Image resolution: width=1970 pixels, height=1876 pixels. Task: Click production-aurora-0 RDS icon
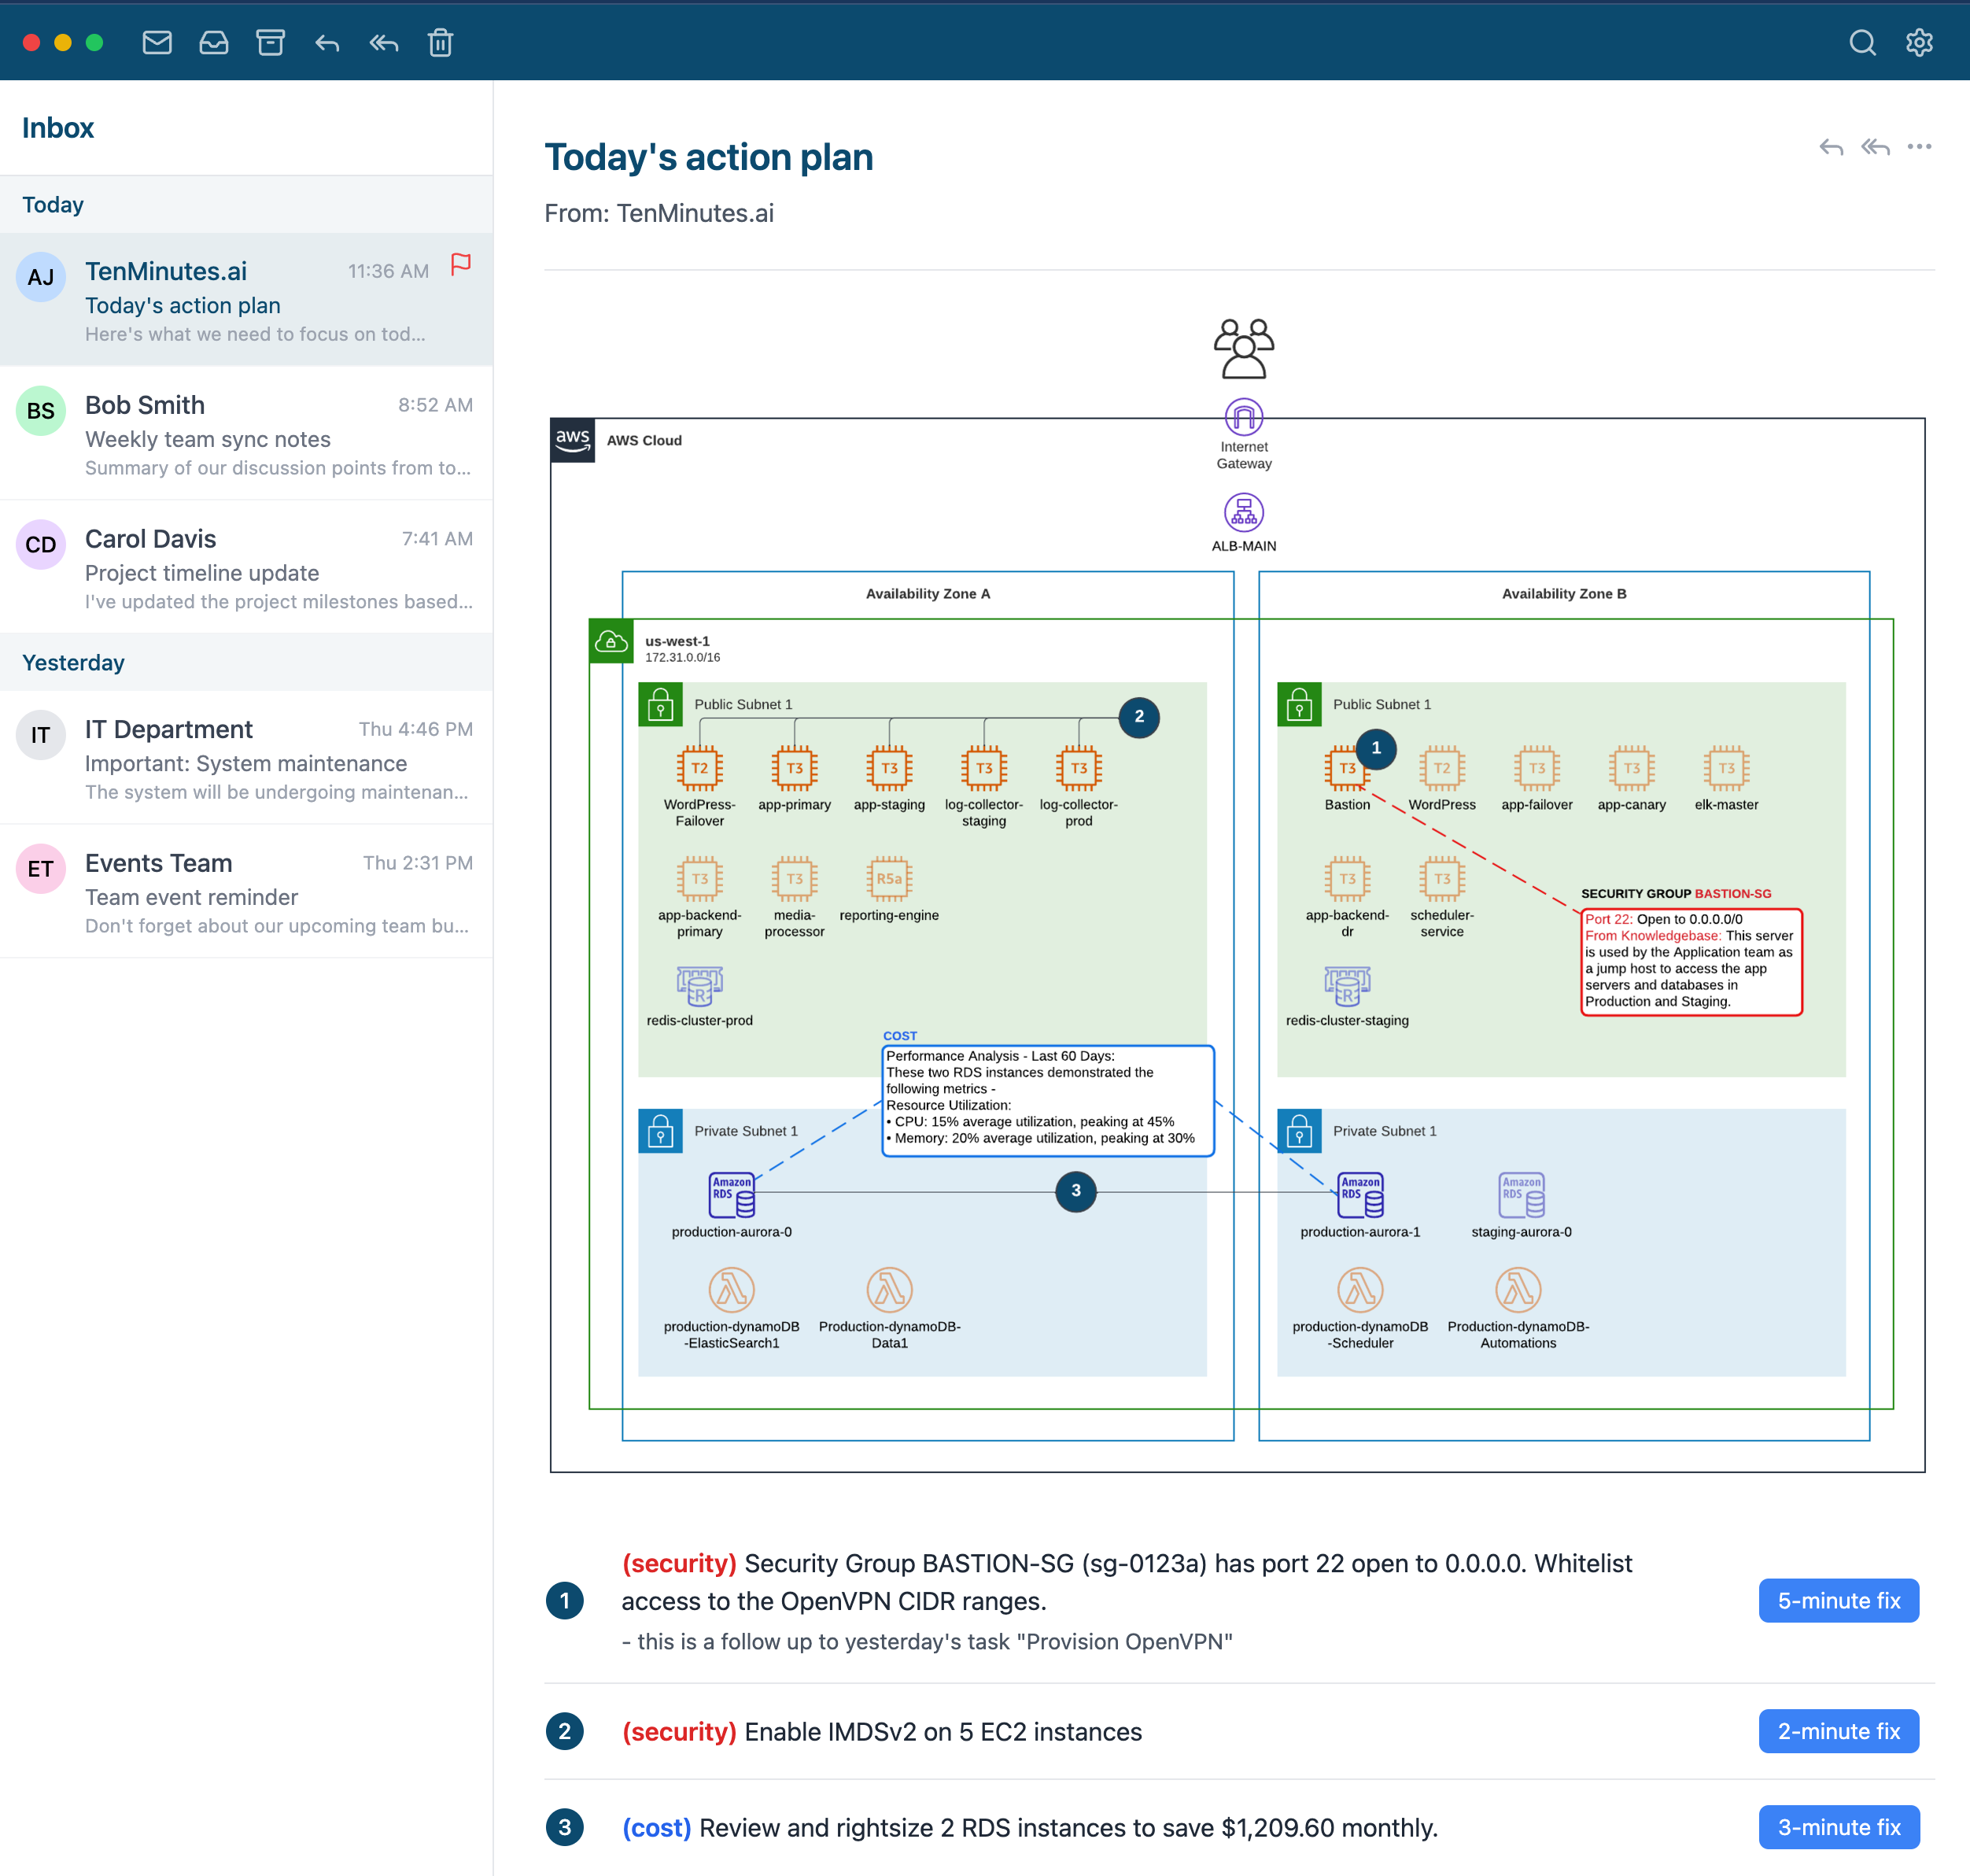pos(732,1195)
